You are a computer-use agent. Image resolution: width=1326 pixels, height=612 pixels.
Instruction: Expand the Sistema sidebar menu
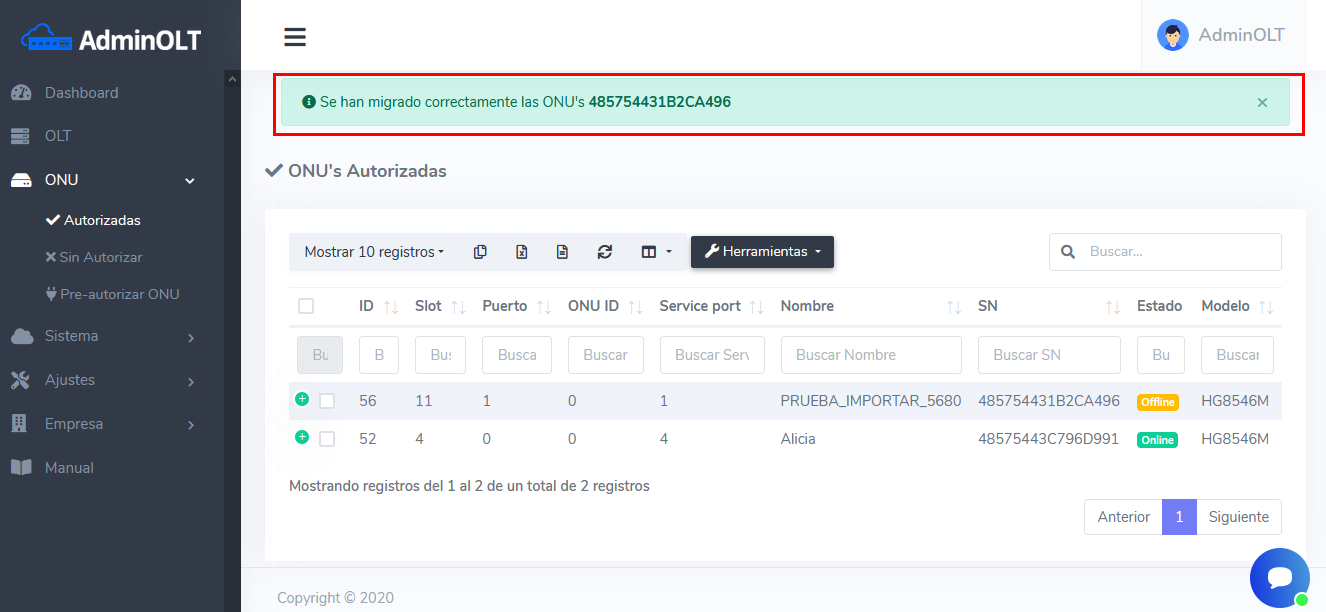tap(120, 337)
